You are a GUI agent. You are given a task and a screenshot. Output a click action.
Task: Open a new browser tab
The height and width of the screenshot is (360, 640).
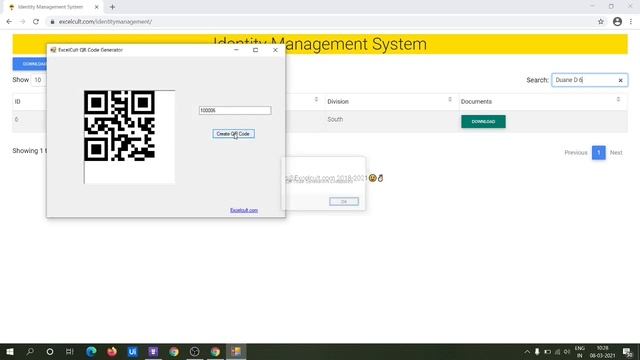click(112, 7)
